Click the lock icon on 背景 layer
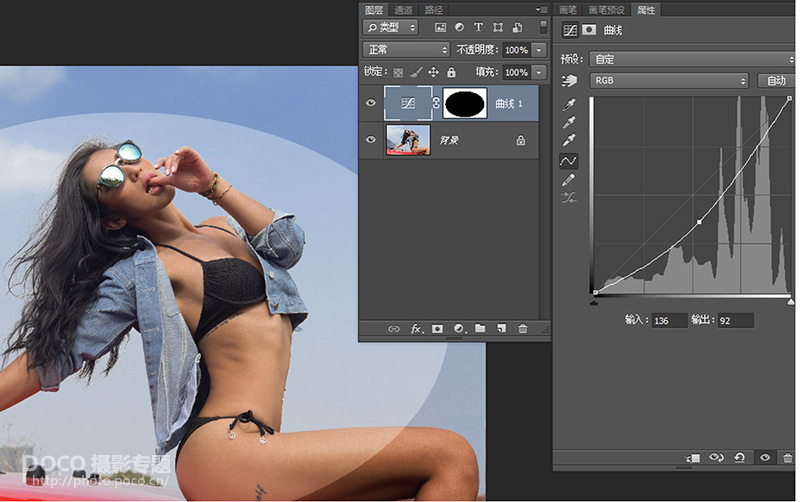This screenshot has width=800, height=502. click(x=520, y=140)
